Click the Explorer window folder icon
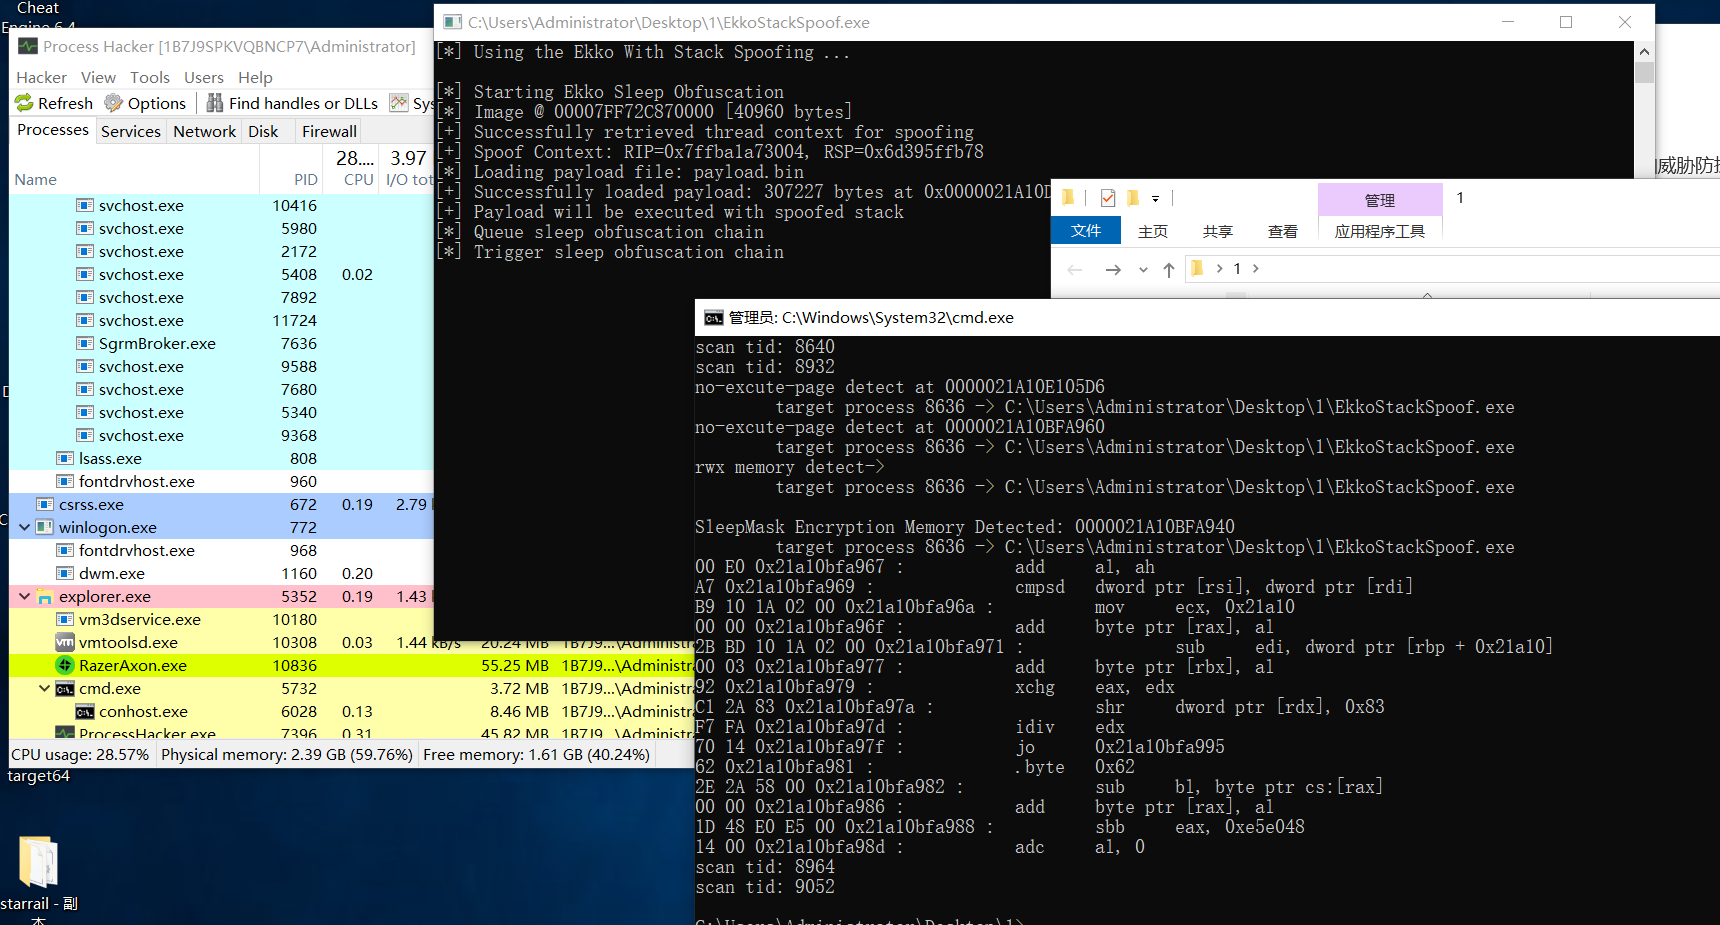1720x925 pixels. [x=1068, y=197]
